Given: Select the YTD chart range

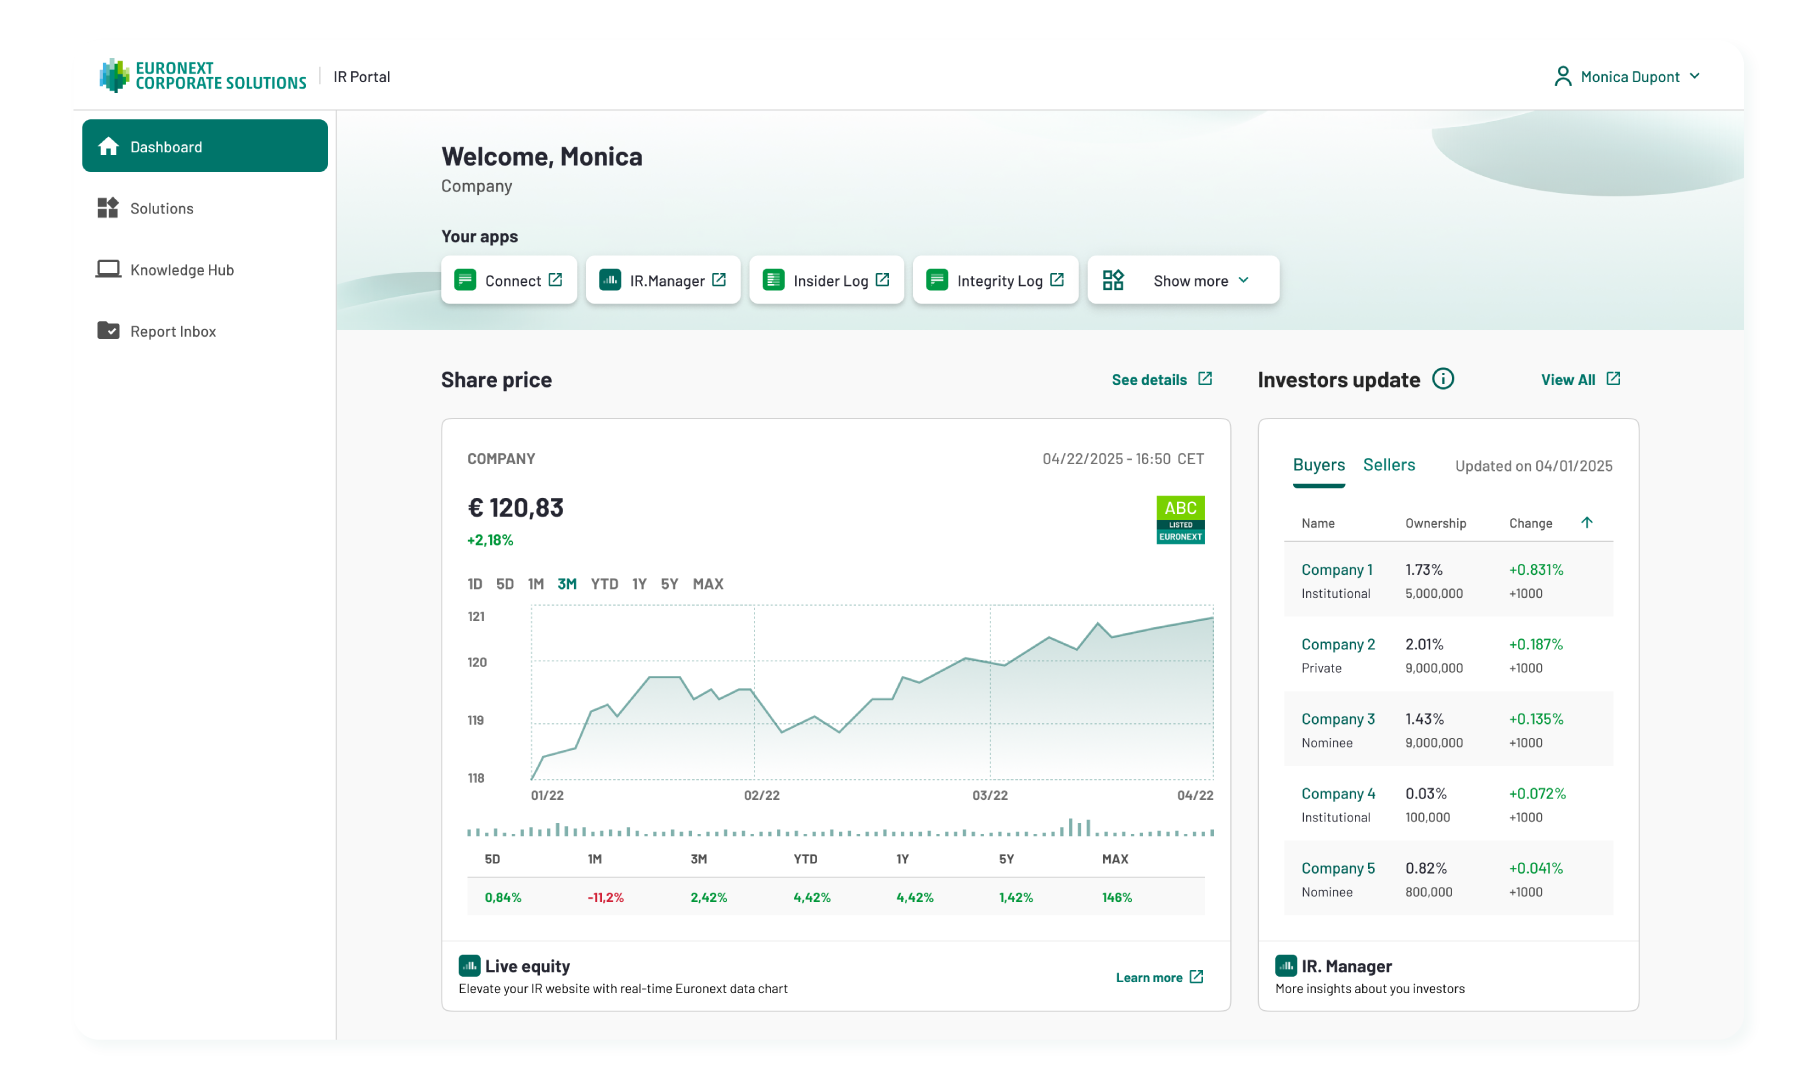Looking at the screenshot, I should pyautogui.click(x=604, y=584).
